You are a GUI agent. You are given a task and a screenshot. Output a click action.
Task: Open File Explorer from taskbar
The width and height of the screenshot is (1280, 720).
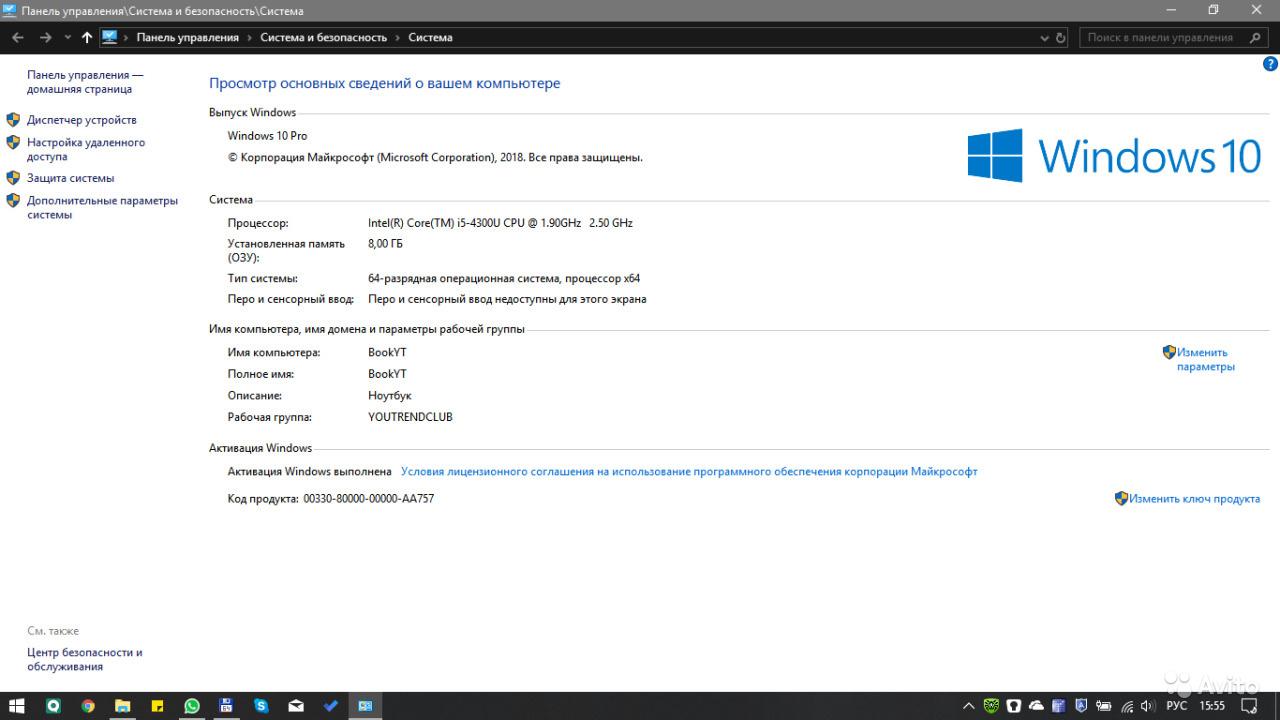[122, 706]
